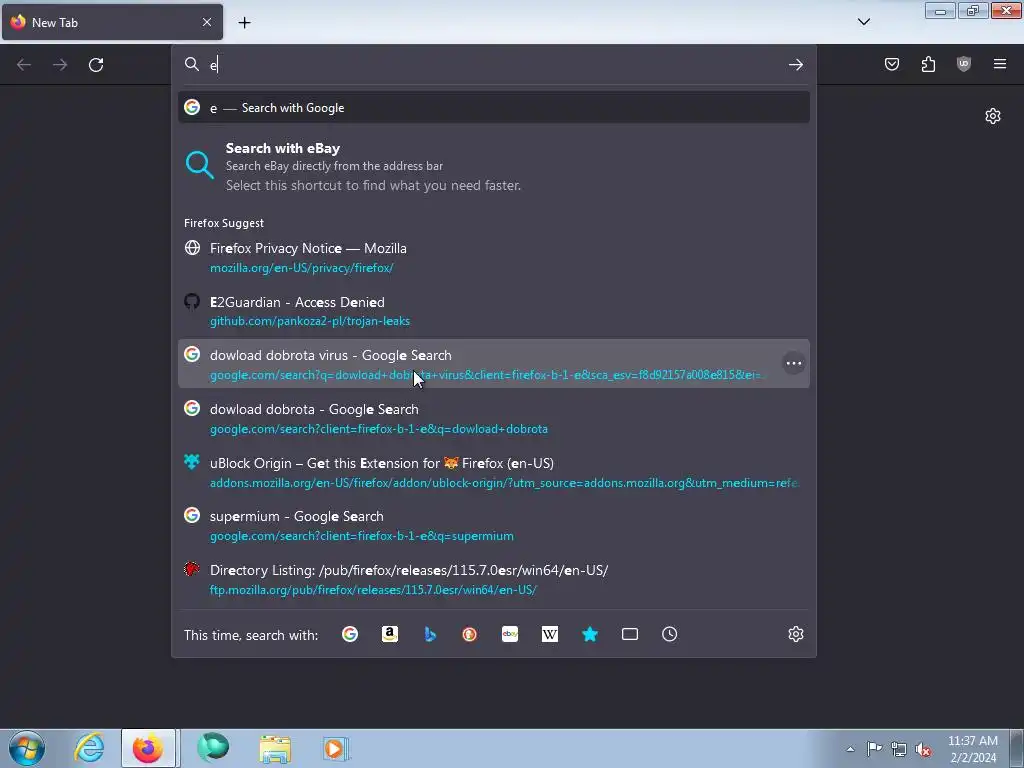Screen dimensions: 1024x768
Task: Open three-dot menu for dobrota virus result
Action: click(793, 363)
